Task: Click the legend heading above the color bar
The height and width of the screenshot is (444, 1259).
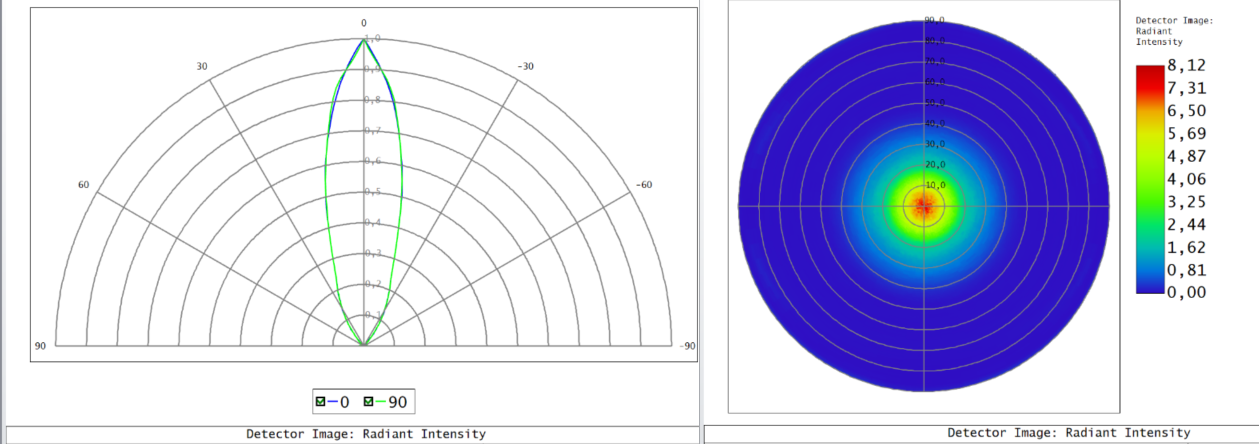Action: click(x=1174, y=31)
